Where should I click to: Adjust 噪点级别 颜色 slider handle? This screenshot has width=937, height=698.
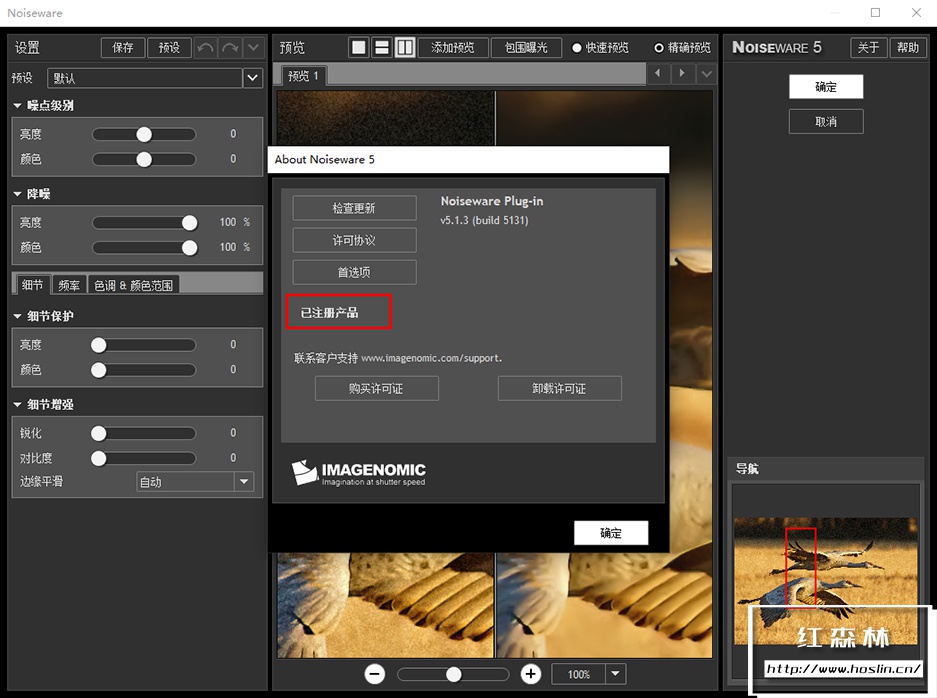(x=144, y=160)
